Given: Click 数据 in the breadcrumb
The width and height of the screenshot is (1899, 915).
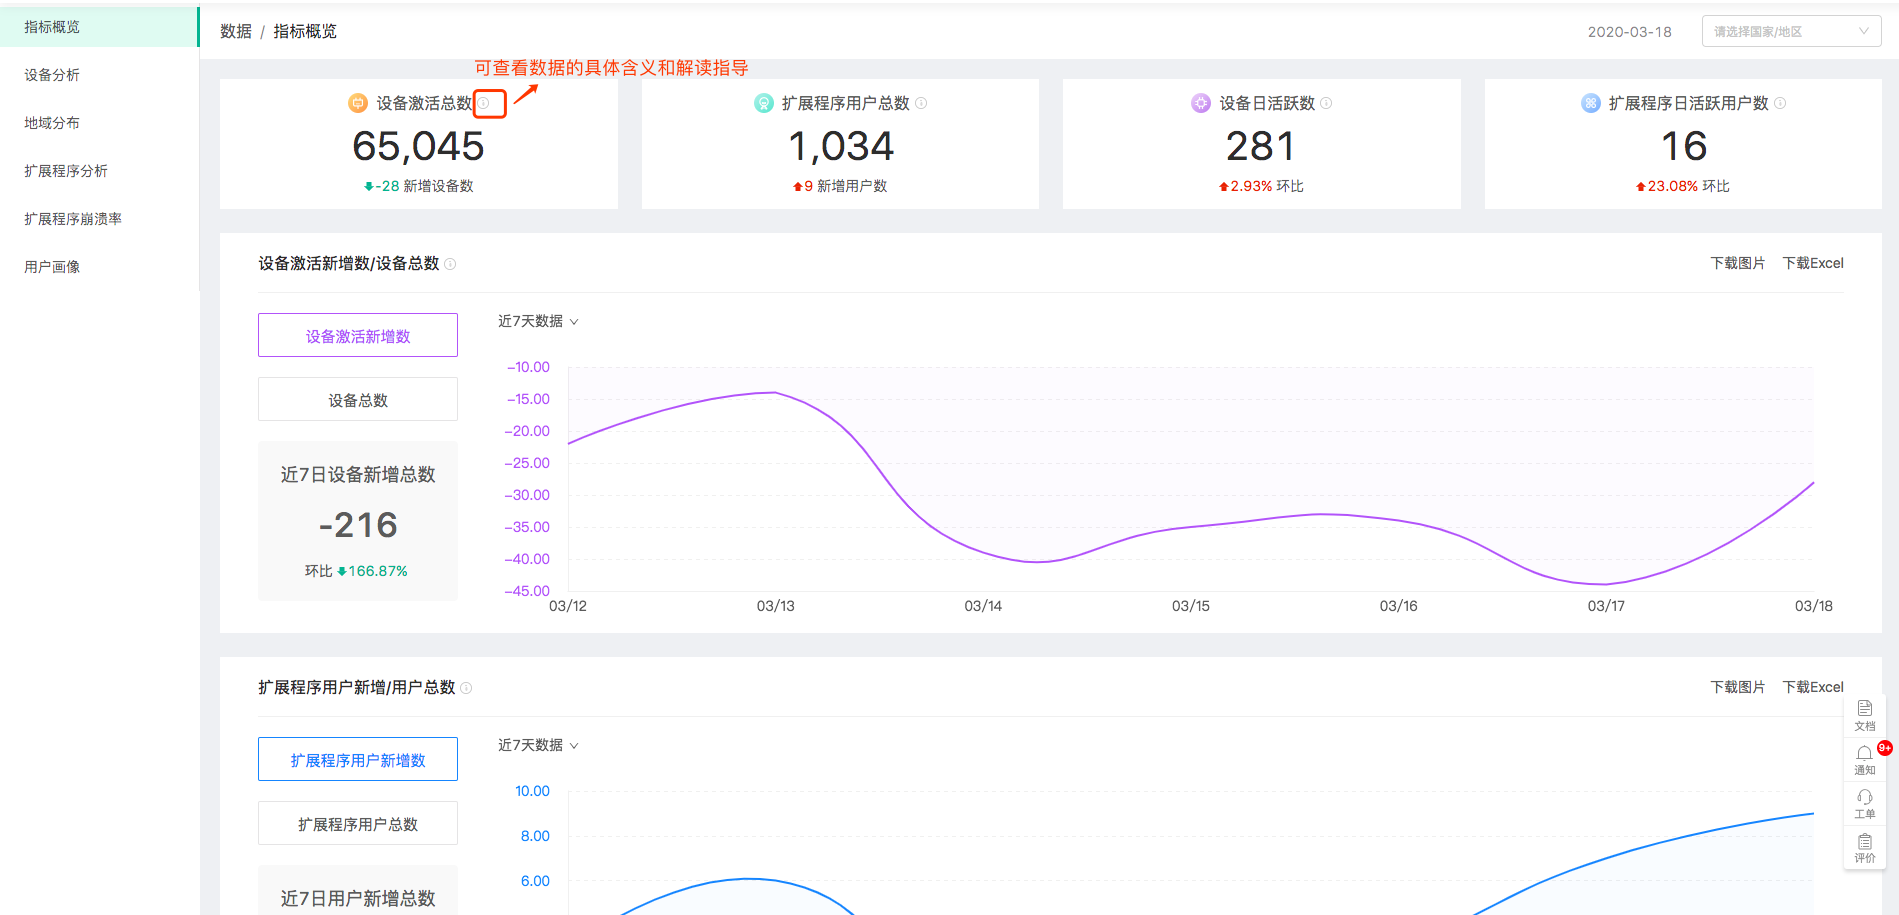Looking at the screenshot, I should (236, 31).
